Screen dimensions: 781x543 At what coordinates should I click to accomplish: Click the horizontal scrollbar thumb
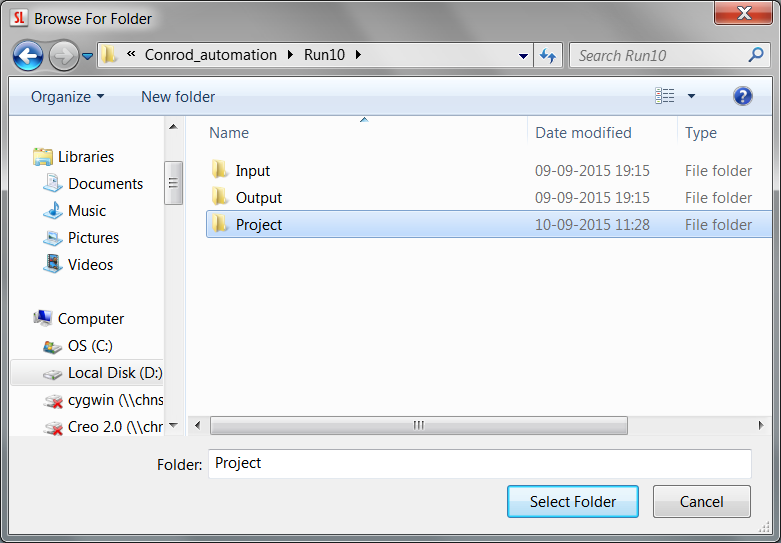[x=419, y=425]
